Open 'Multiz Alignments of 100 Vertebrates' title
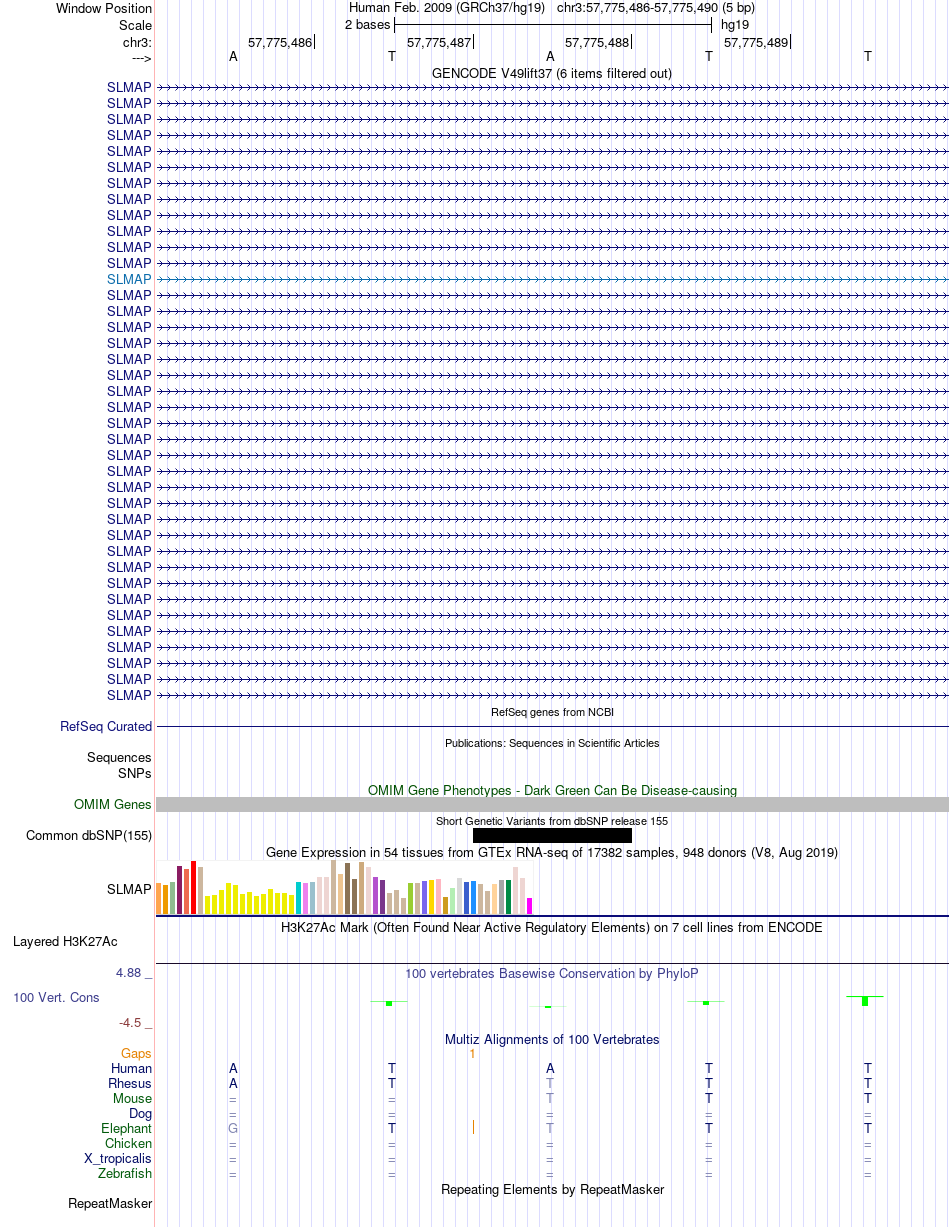 click(552, 1039)
